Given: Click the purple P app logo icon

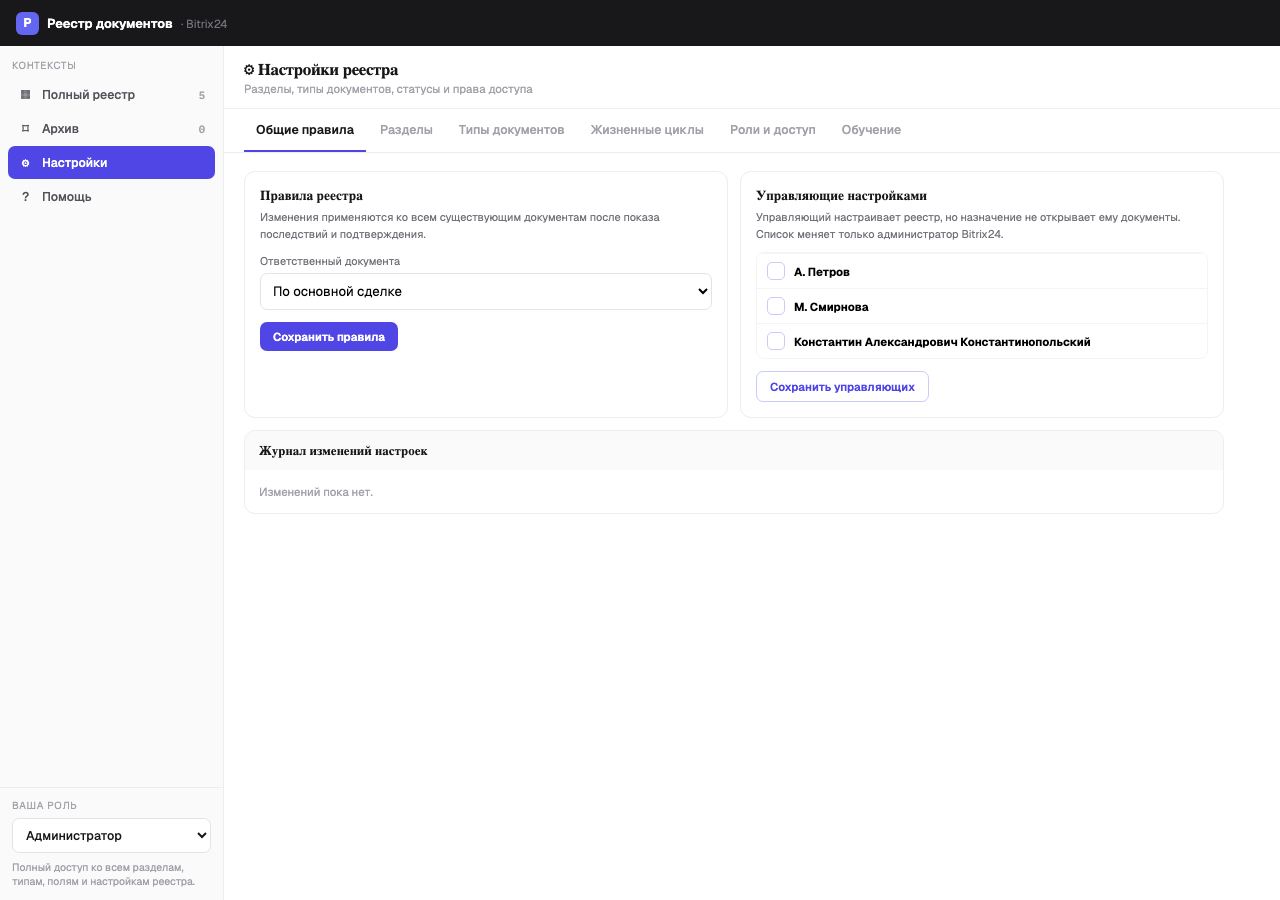Looking at the screenshot, I should click(x=27, y=23).
